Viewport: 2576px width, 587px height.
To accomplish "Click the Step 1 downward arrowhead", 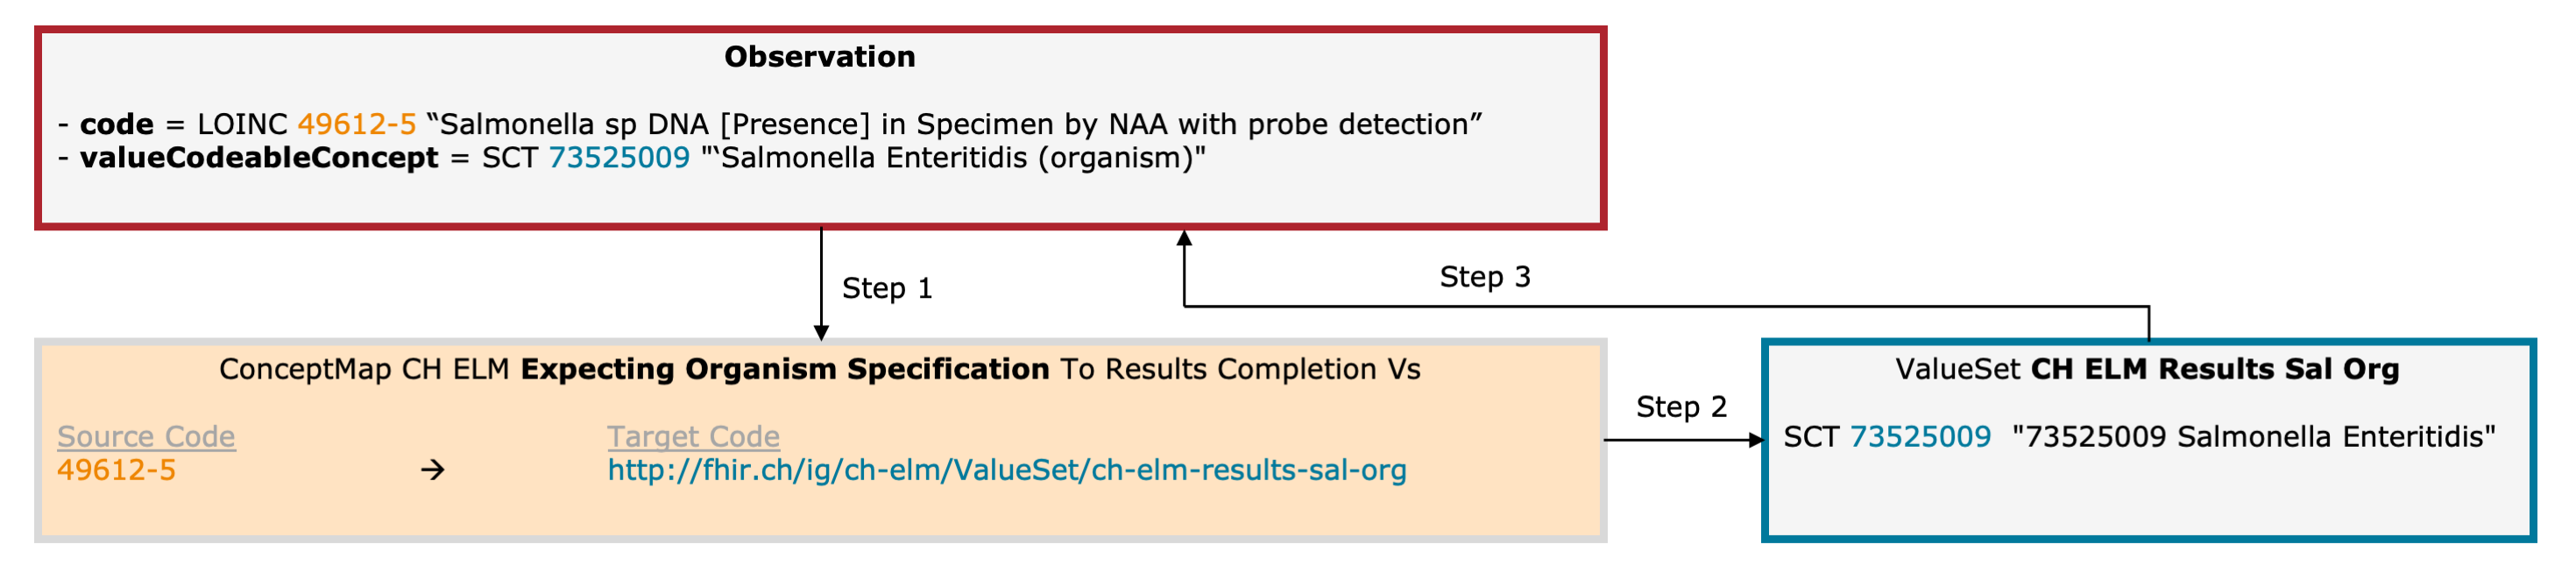I will pos(821,333).
